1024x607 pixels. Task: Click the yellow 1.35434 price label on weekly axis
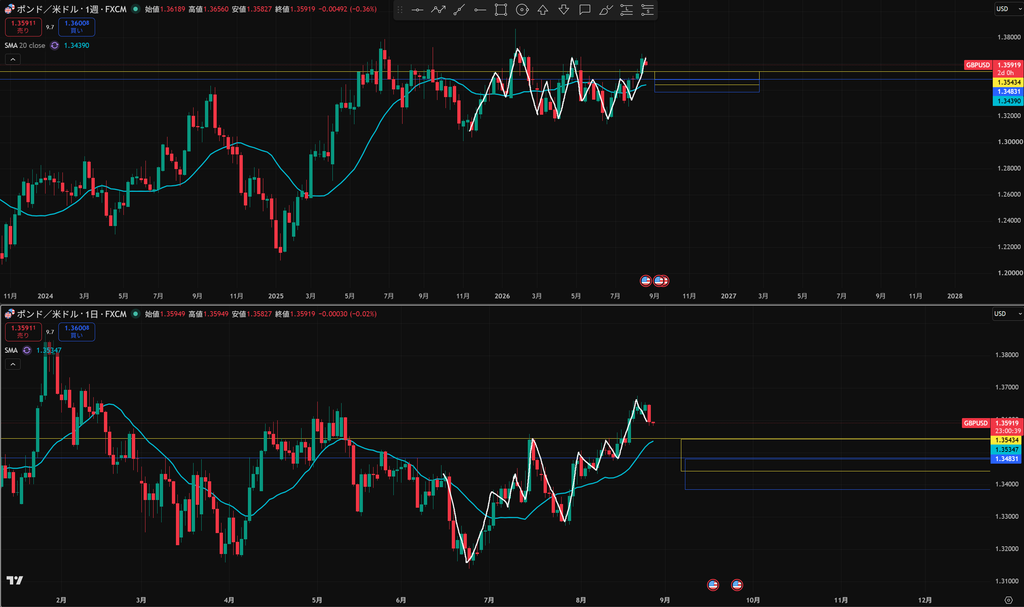(1008, 82)
